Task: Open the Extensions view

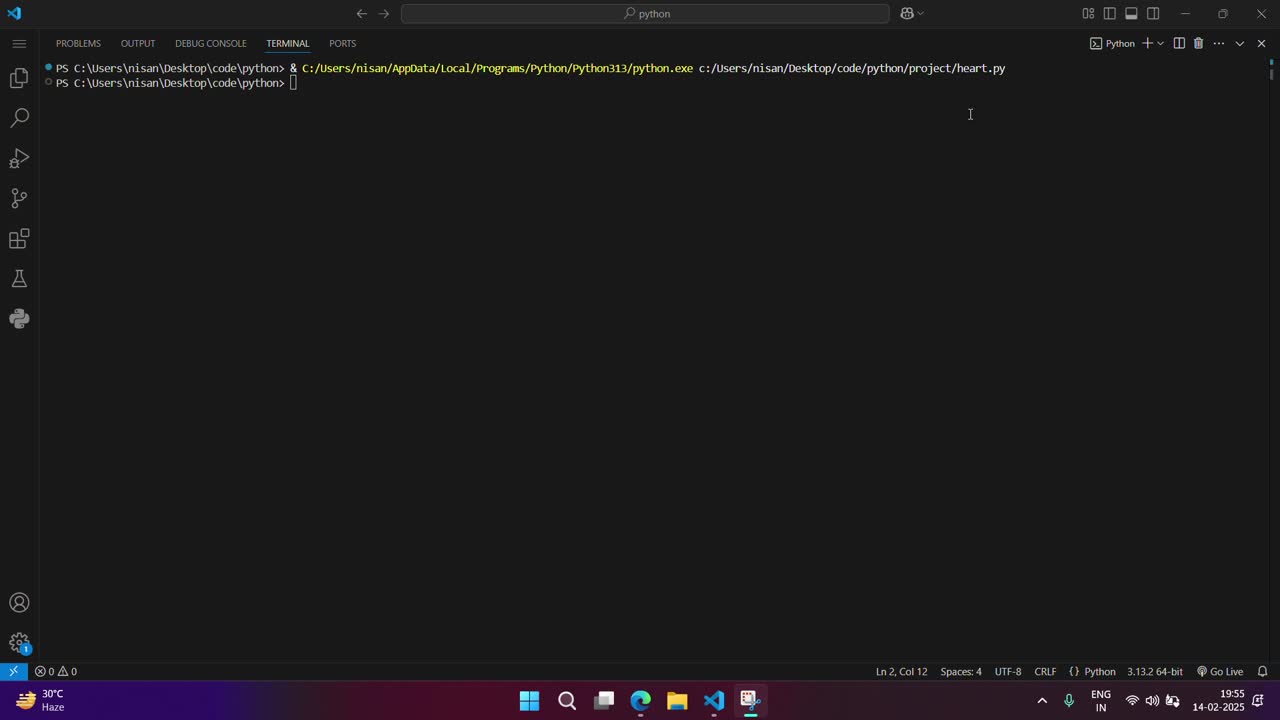Action: point(19,239)
